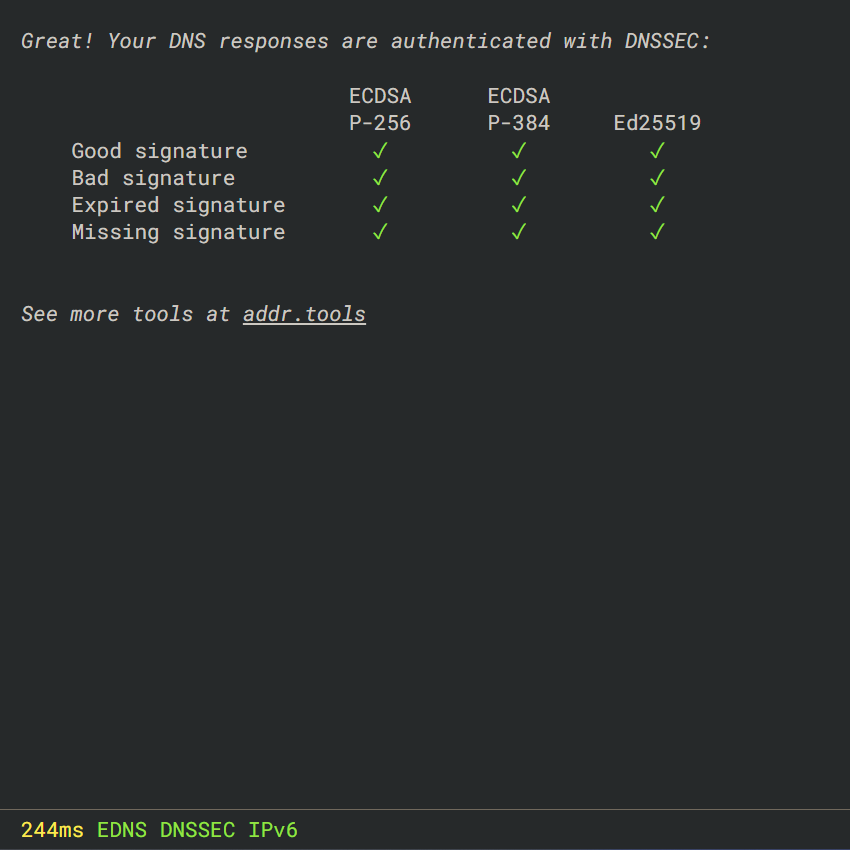850x850 pixels.
Task: Click Missing signature ECDSA P-256 checkmark
Action: click(x=380, y=232)
